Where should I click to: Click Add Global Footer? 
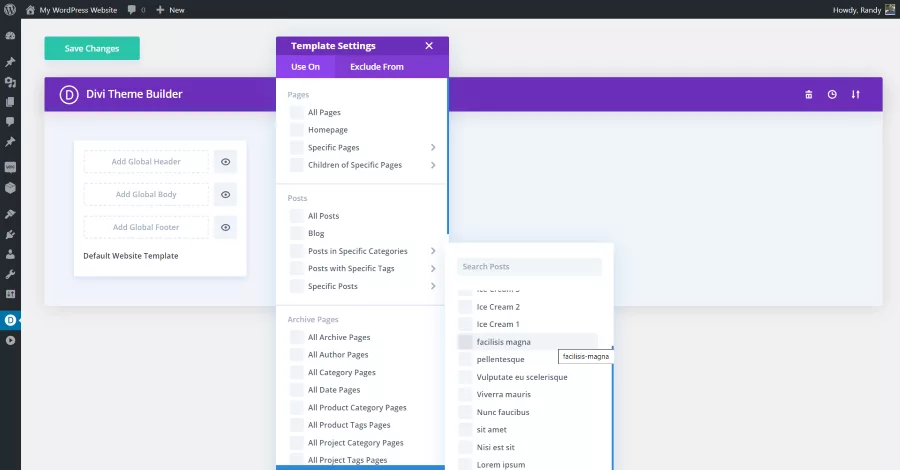click(x=146, y=227)
